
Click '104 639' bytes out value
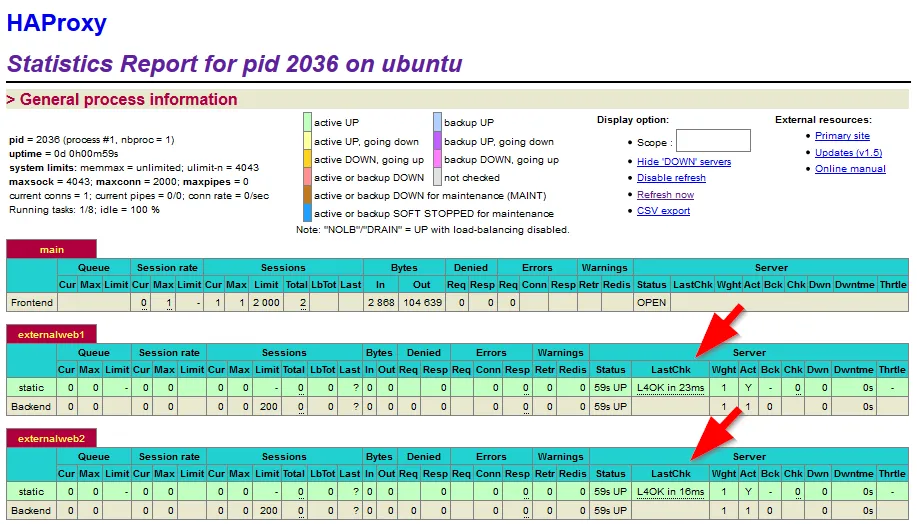coord(422,303)
